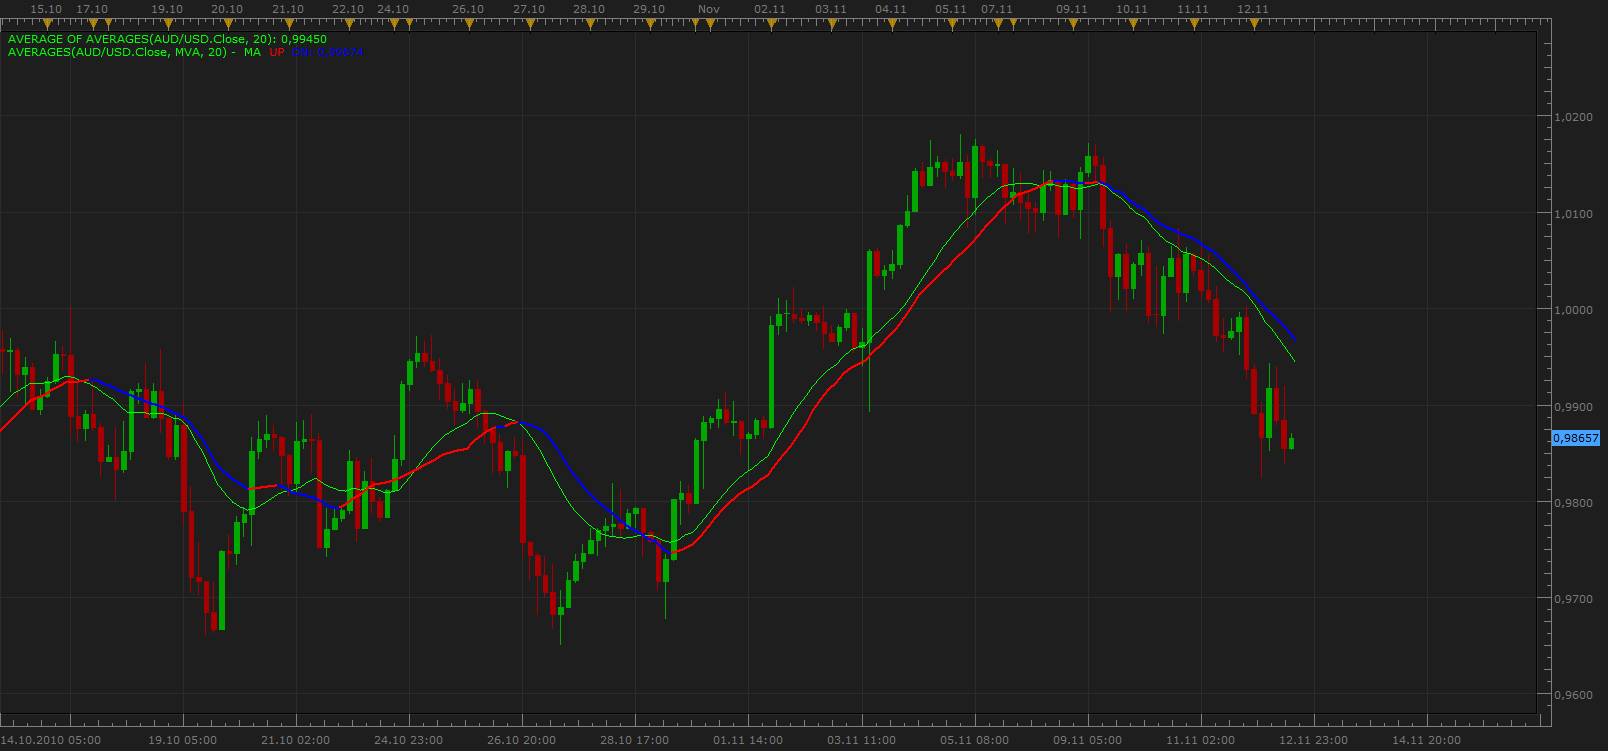Select the orange marker below 04.11
The height and width of the screenshot is (751, 1608).
[891, 23]
